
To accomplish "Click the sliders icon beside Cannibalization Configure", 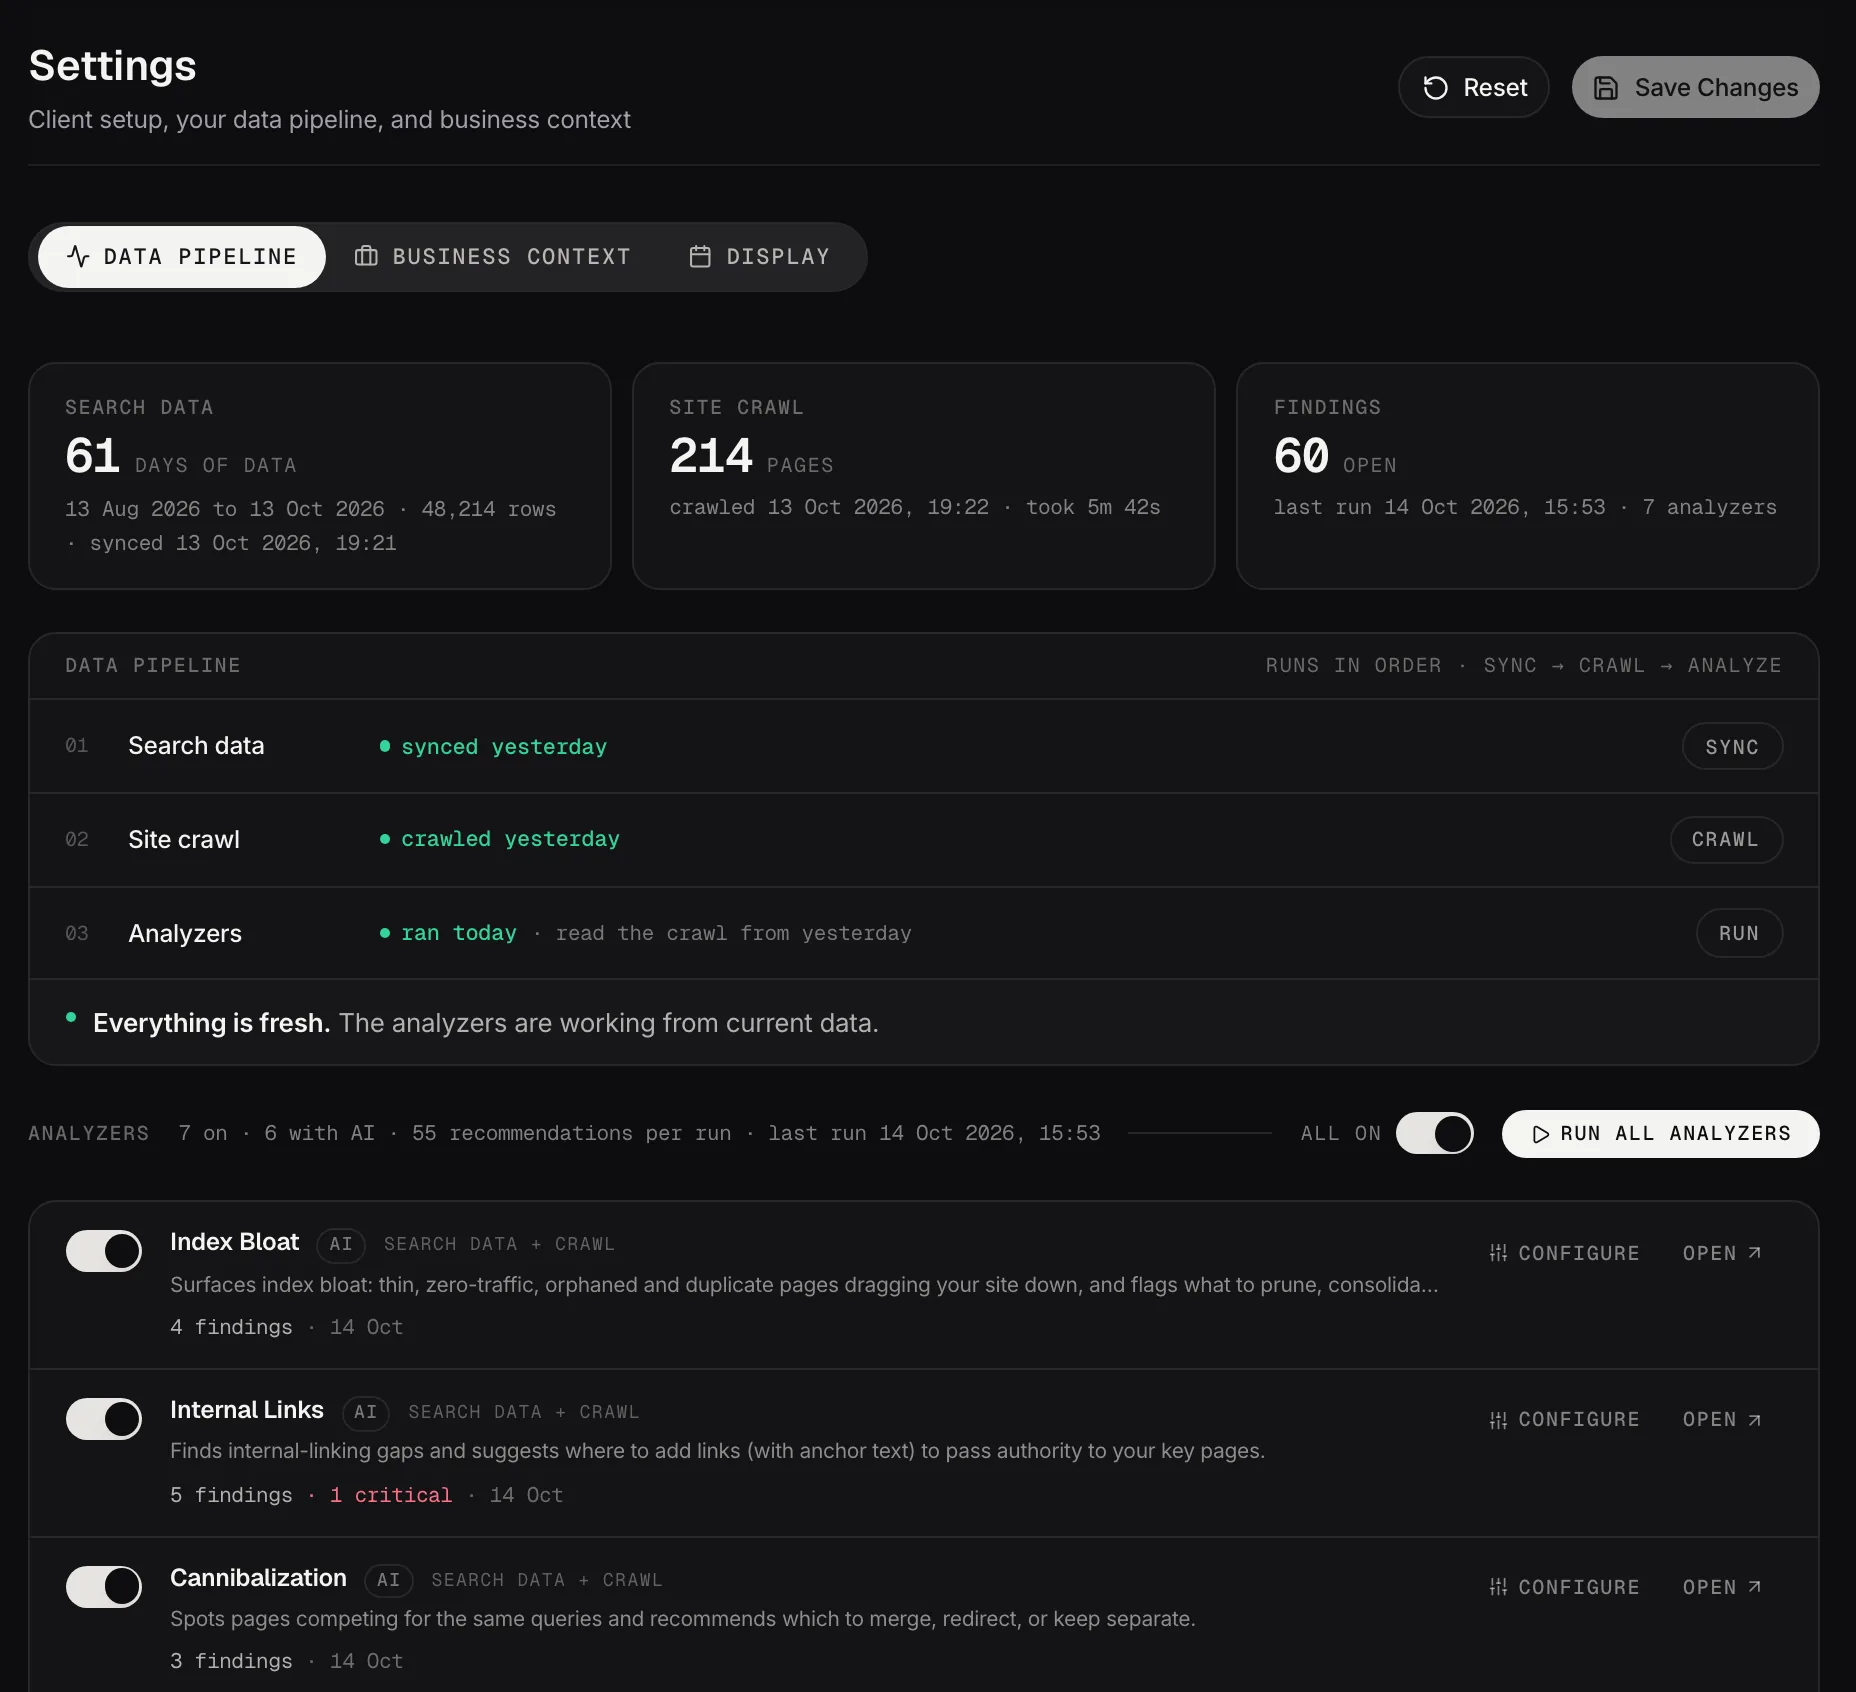I will click(1498, 1587).
